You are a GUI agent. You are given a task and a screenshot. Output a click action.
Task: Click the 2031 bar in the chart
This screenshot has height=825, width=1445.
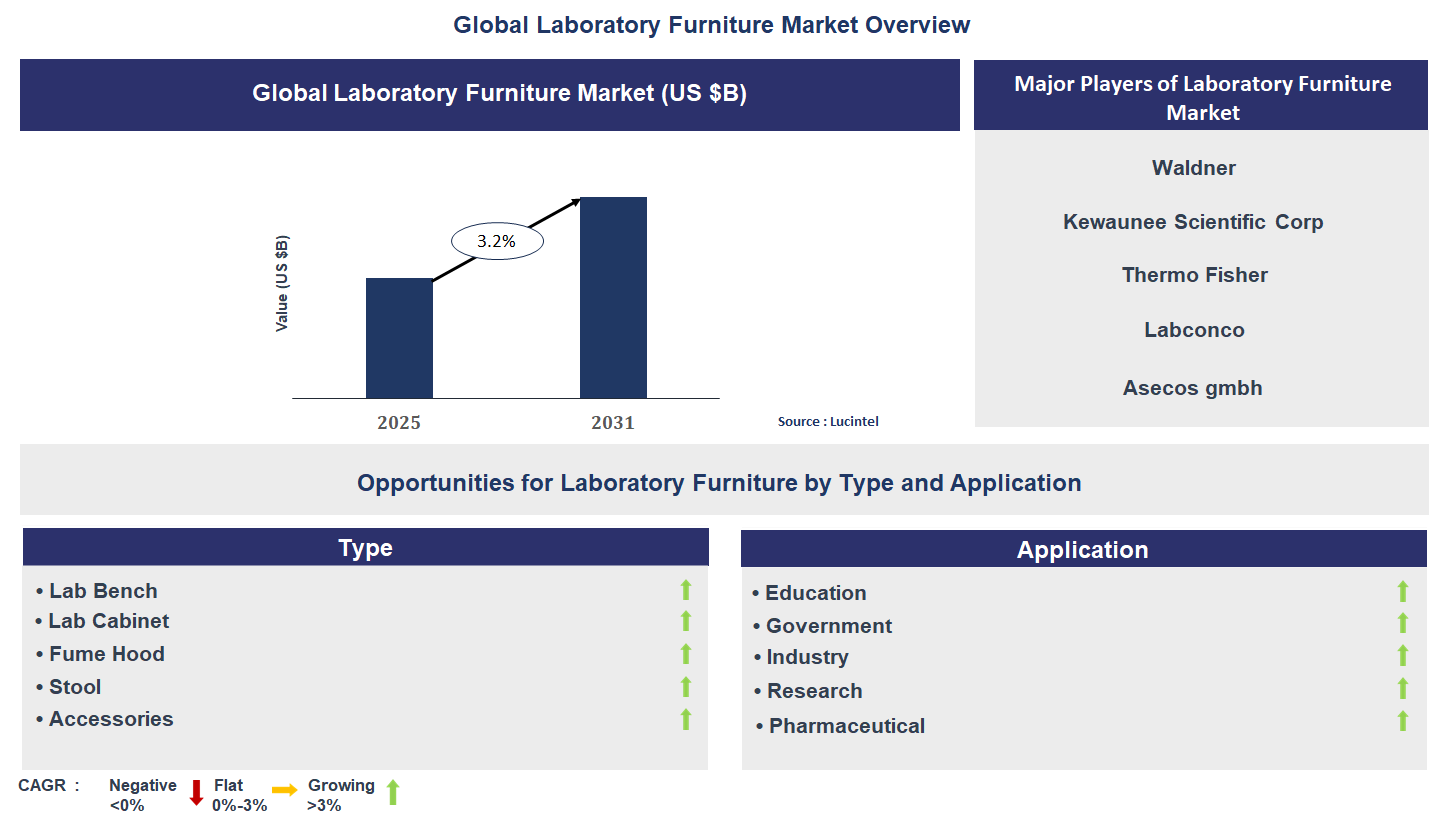613,297
